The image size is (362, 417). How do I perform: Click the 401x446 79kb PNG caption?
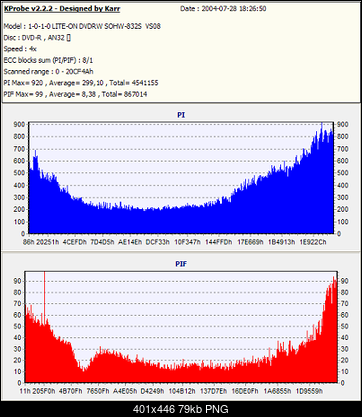click(181, 409)
